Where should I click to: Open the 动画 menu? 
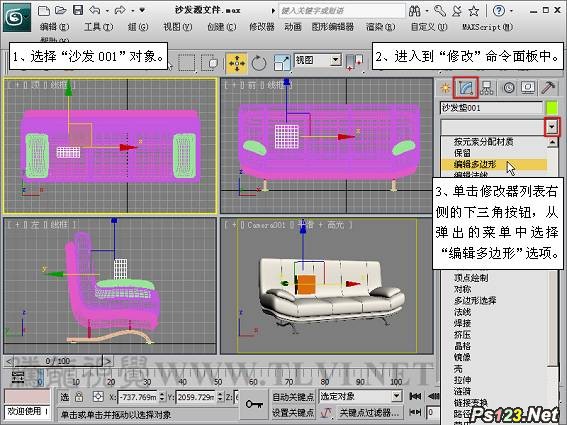[x=293, y=27]
